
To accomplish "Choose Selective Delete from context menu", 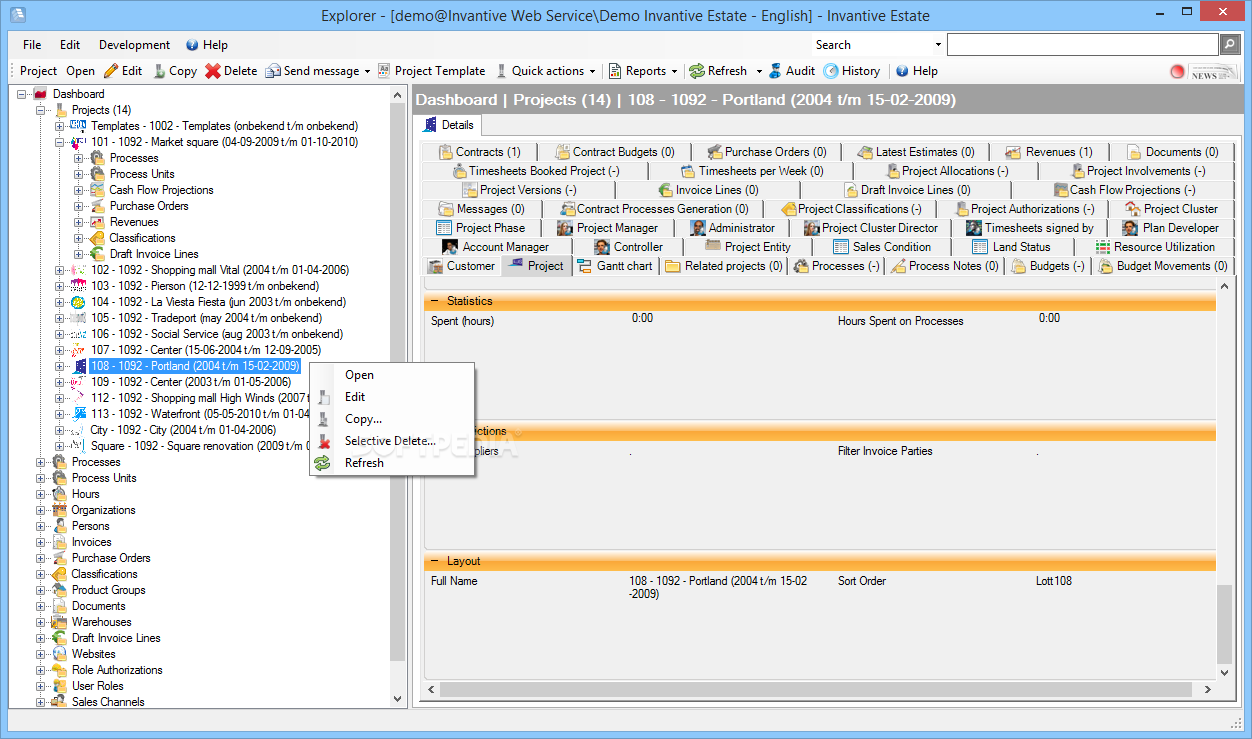I will (x=392, y=441).
